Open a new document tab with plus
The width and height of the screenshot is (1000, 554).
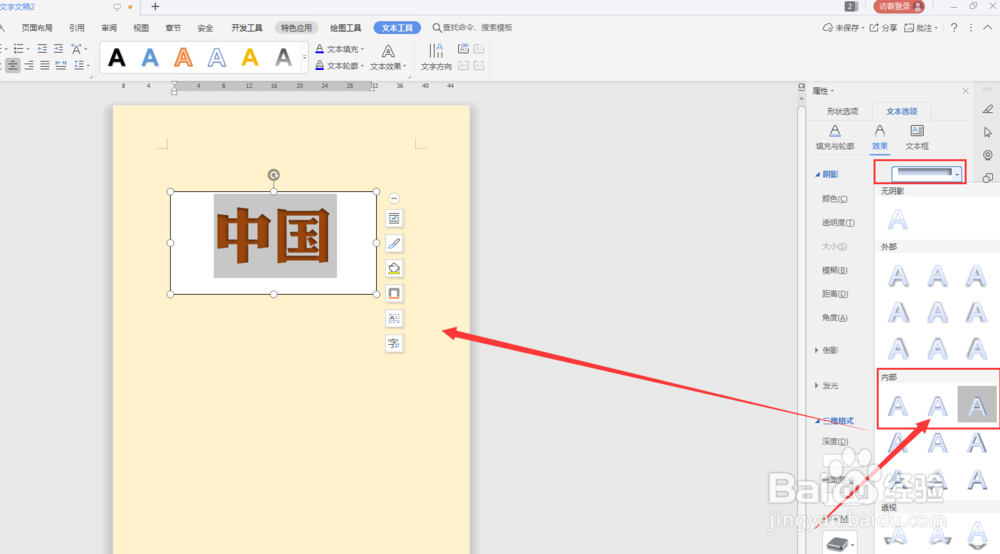coord(155,6)
